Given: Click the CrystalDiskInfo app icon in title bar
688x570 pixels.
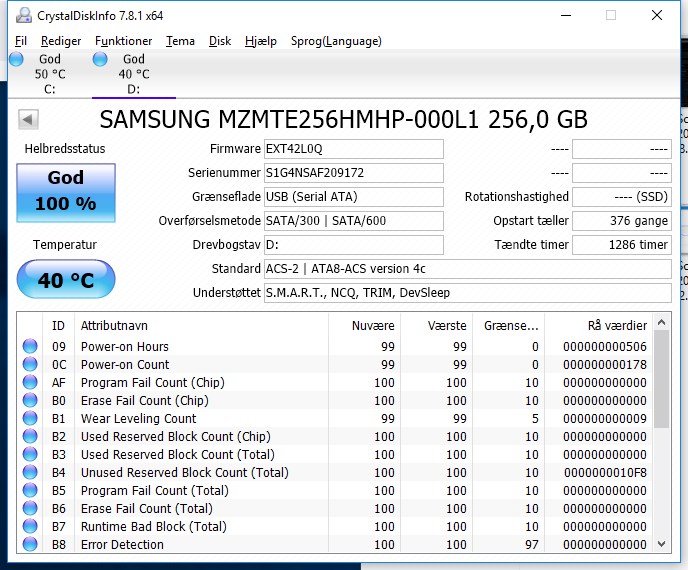Looking at the screenshot, I should click(x=24, y=15).
